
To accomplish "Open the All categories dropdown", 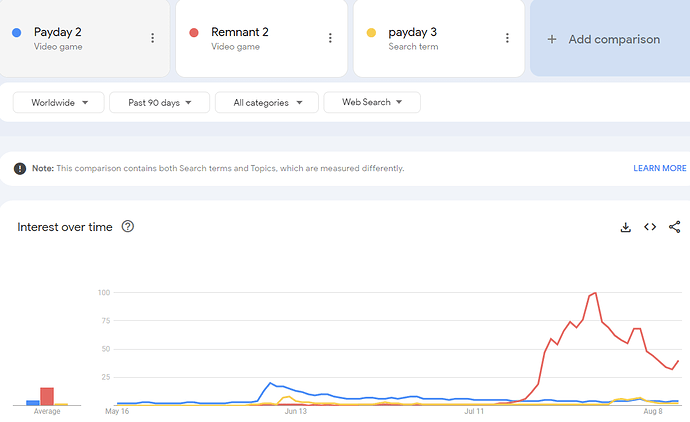I will (x=267, y=103).
